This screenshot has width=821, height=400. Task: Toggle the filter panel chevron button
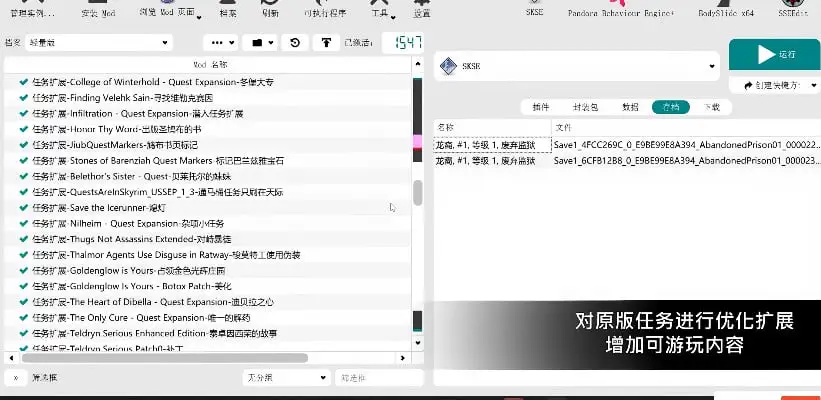(16, 377)
